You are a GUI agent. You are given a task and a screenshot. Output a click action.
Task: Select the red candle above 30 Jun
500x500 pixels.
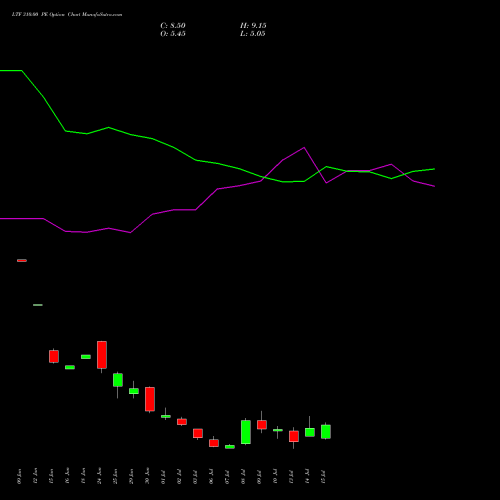tap(150, 399)
